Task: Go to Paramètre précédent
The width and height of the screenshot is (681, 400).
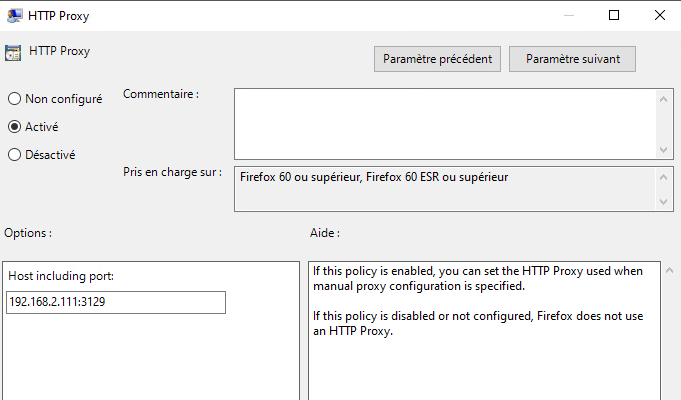Action: pos(437,59)
